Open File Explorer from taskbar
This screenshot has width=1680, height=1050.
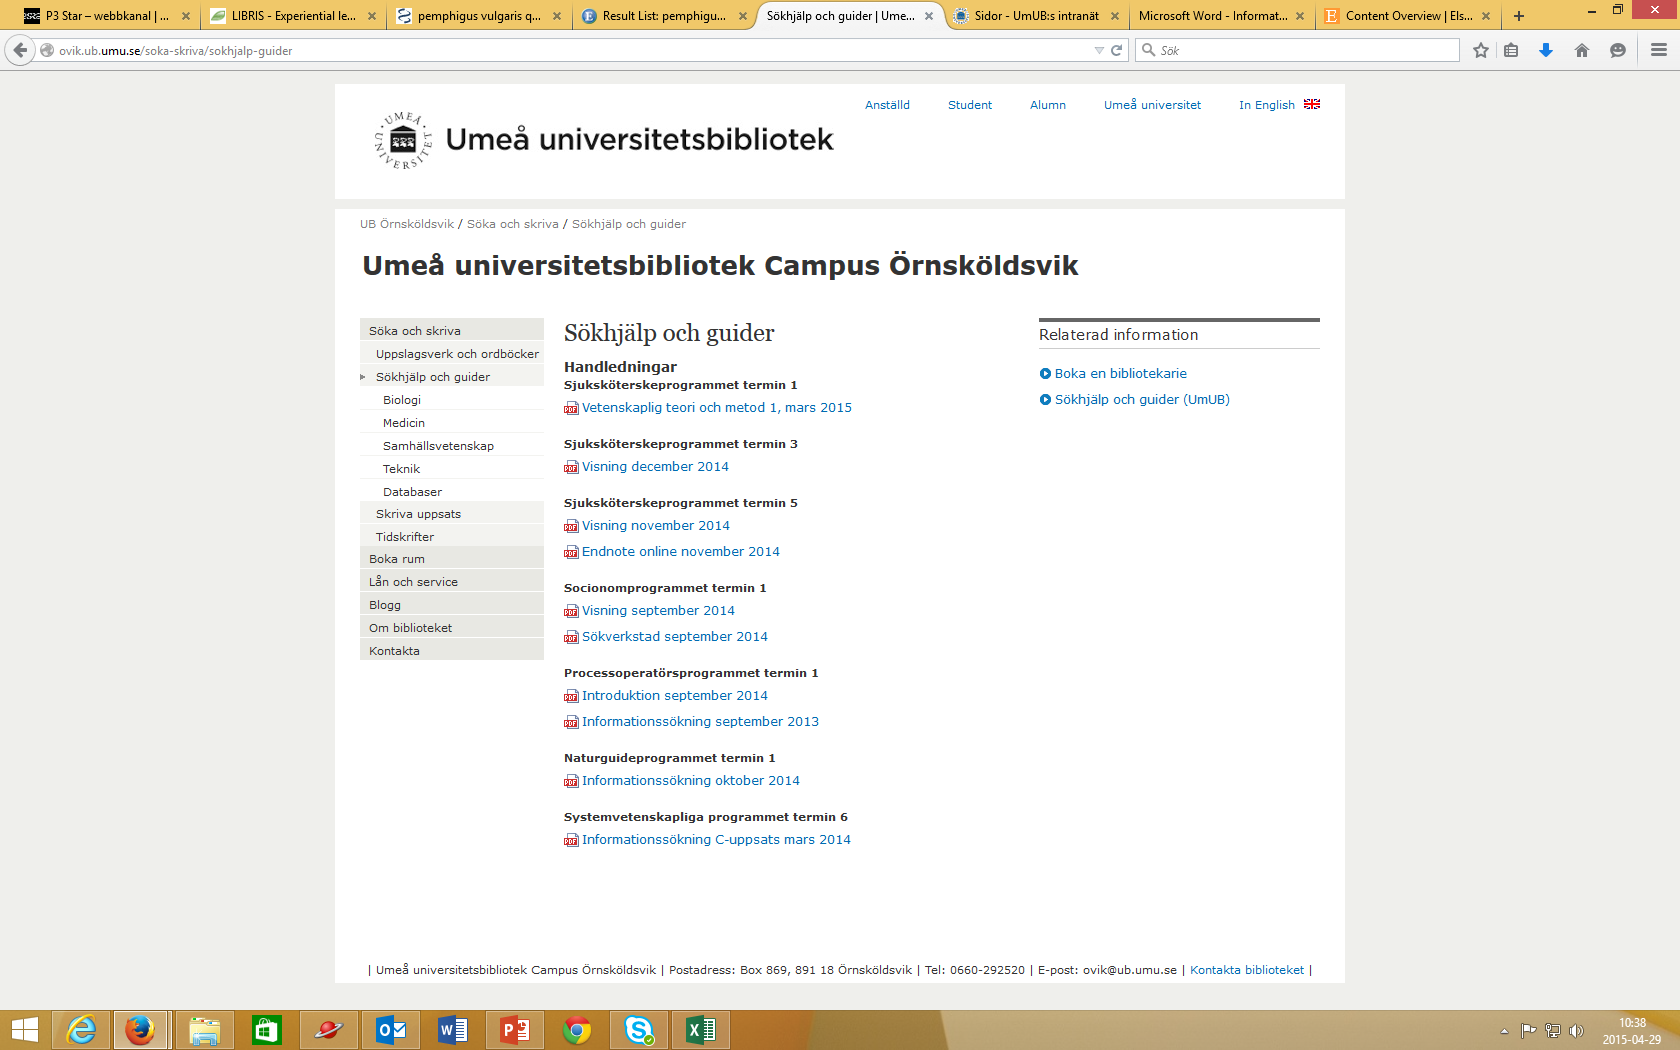pos(205,1030)
